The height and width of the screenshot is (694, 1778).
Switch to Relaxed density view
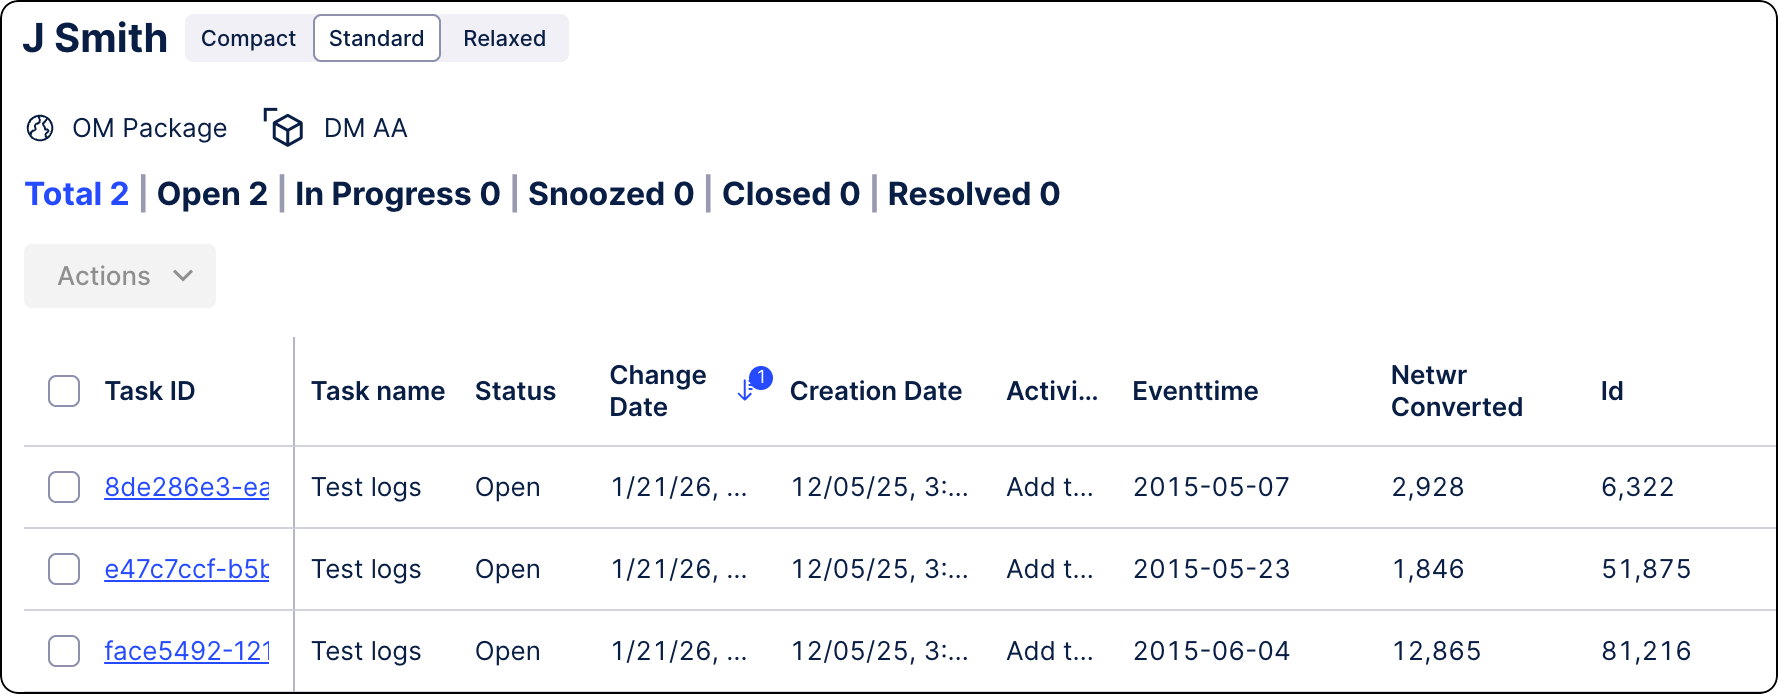click(504, 38)
